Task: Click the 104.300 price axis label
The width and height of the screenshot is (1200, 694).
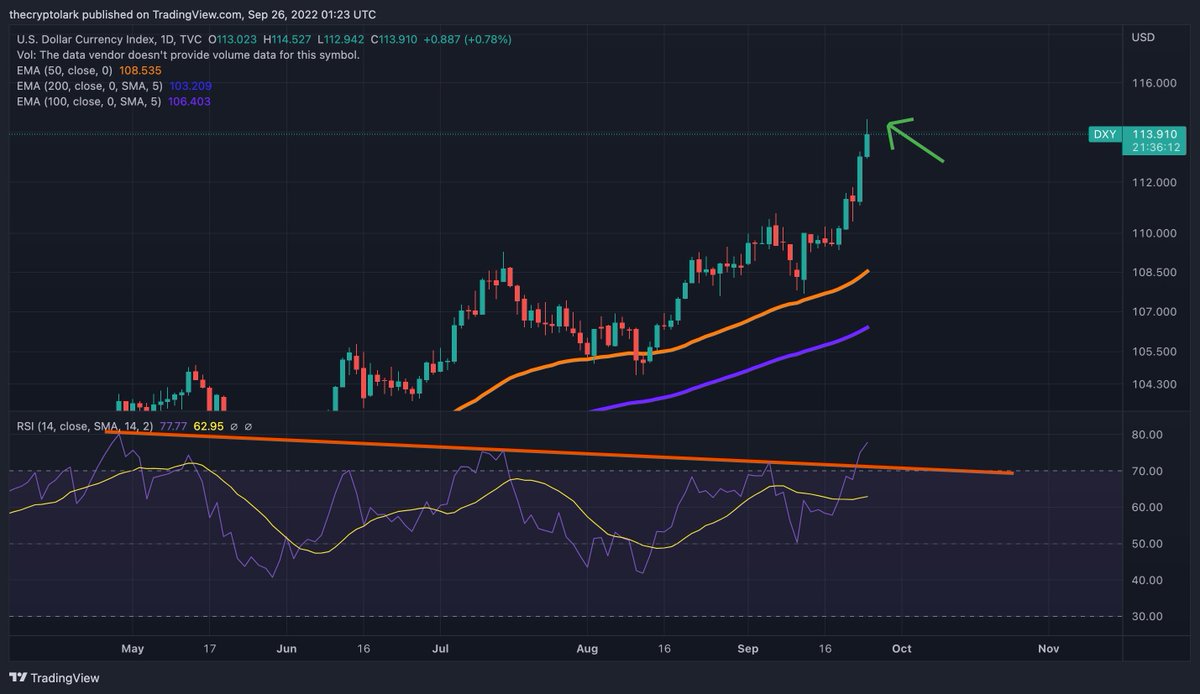Action: (1153, 385)
